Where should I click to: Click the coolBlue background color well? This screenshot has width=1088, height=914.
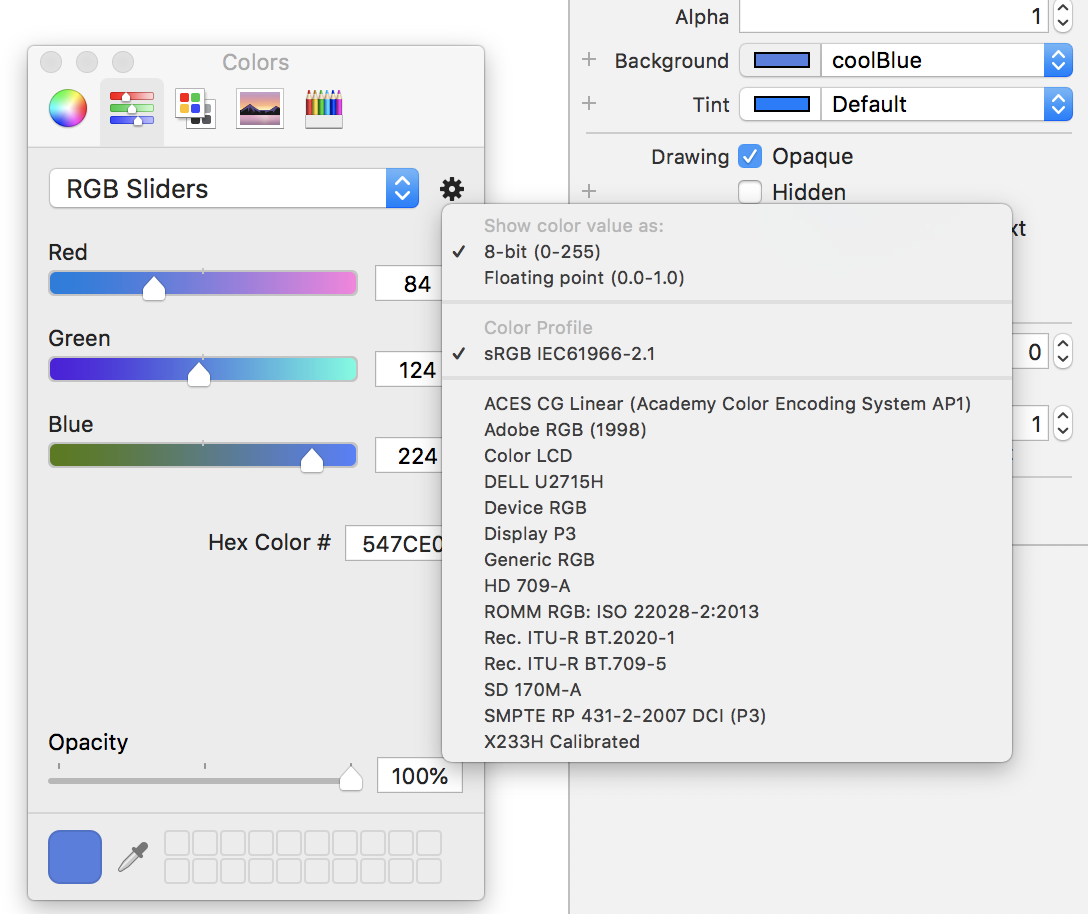(x=779, y=60)
